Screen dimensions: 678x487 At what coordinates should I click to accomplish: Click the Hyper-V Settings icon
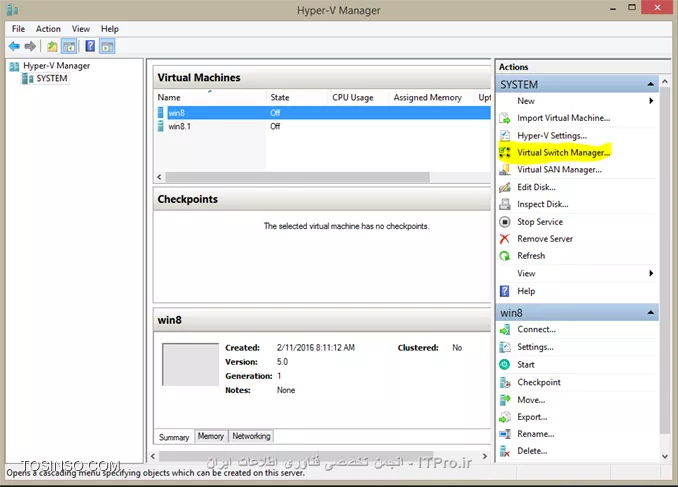click(505, 135)
